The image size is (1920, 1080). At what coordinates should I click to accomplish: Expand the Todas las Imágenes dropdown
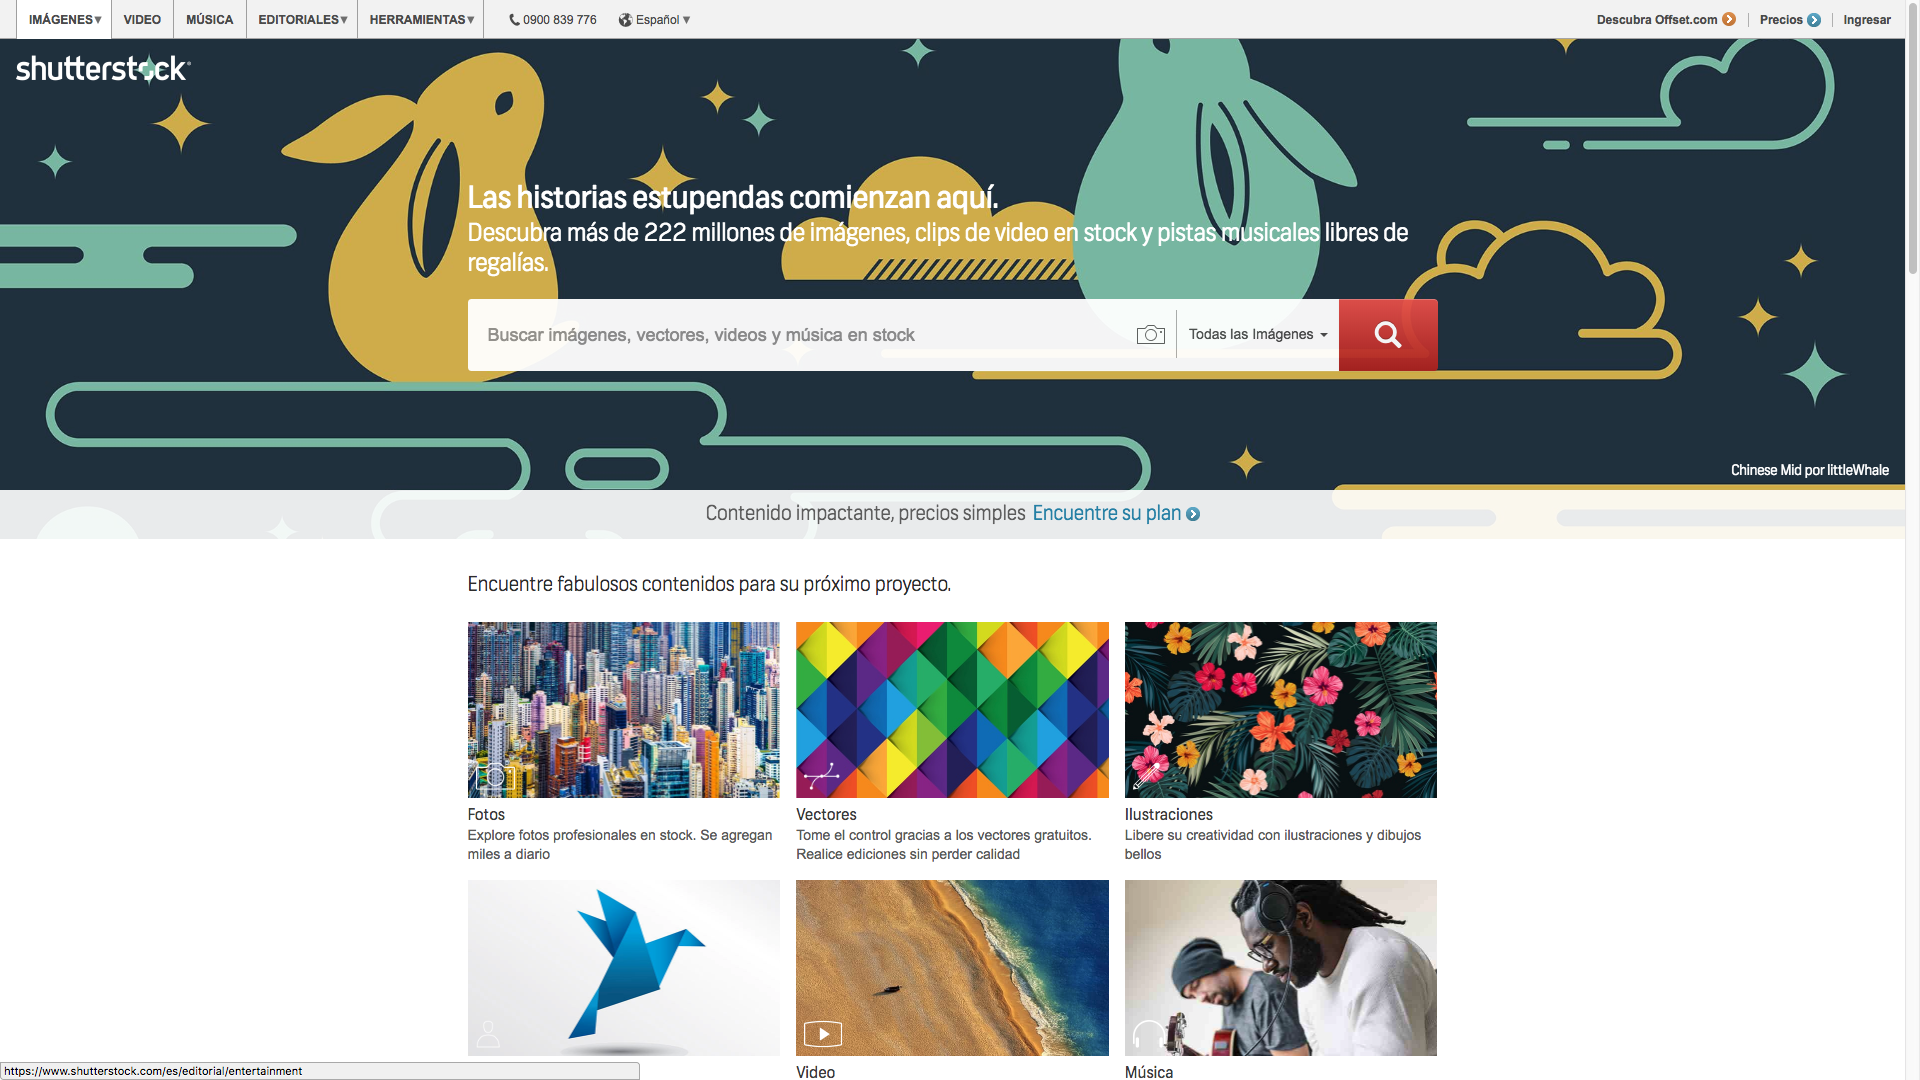[1258, 335]
